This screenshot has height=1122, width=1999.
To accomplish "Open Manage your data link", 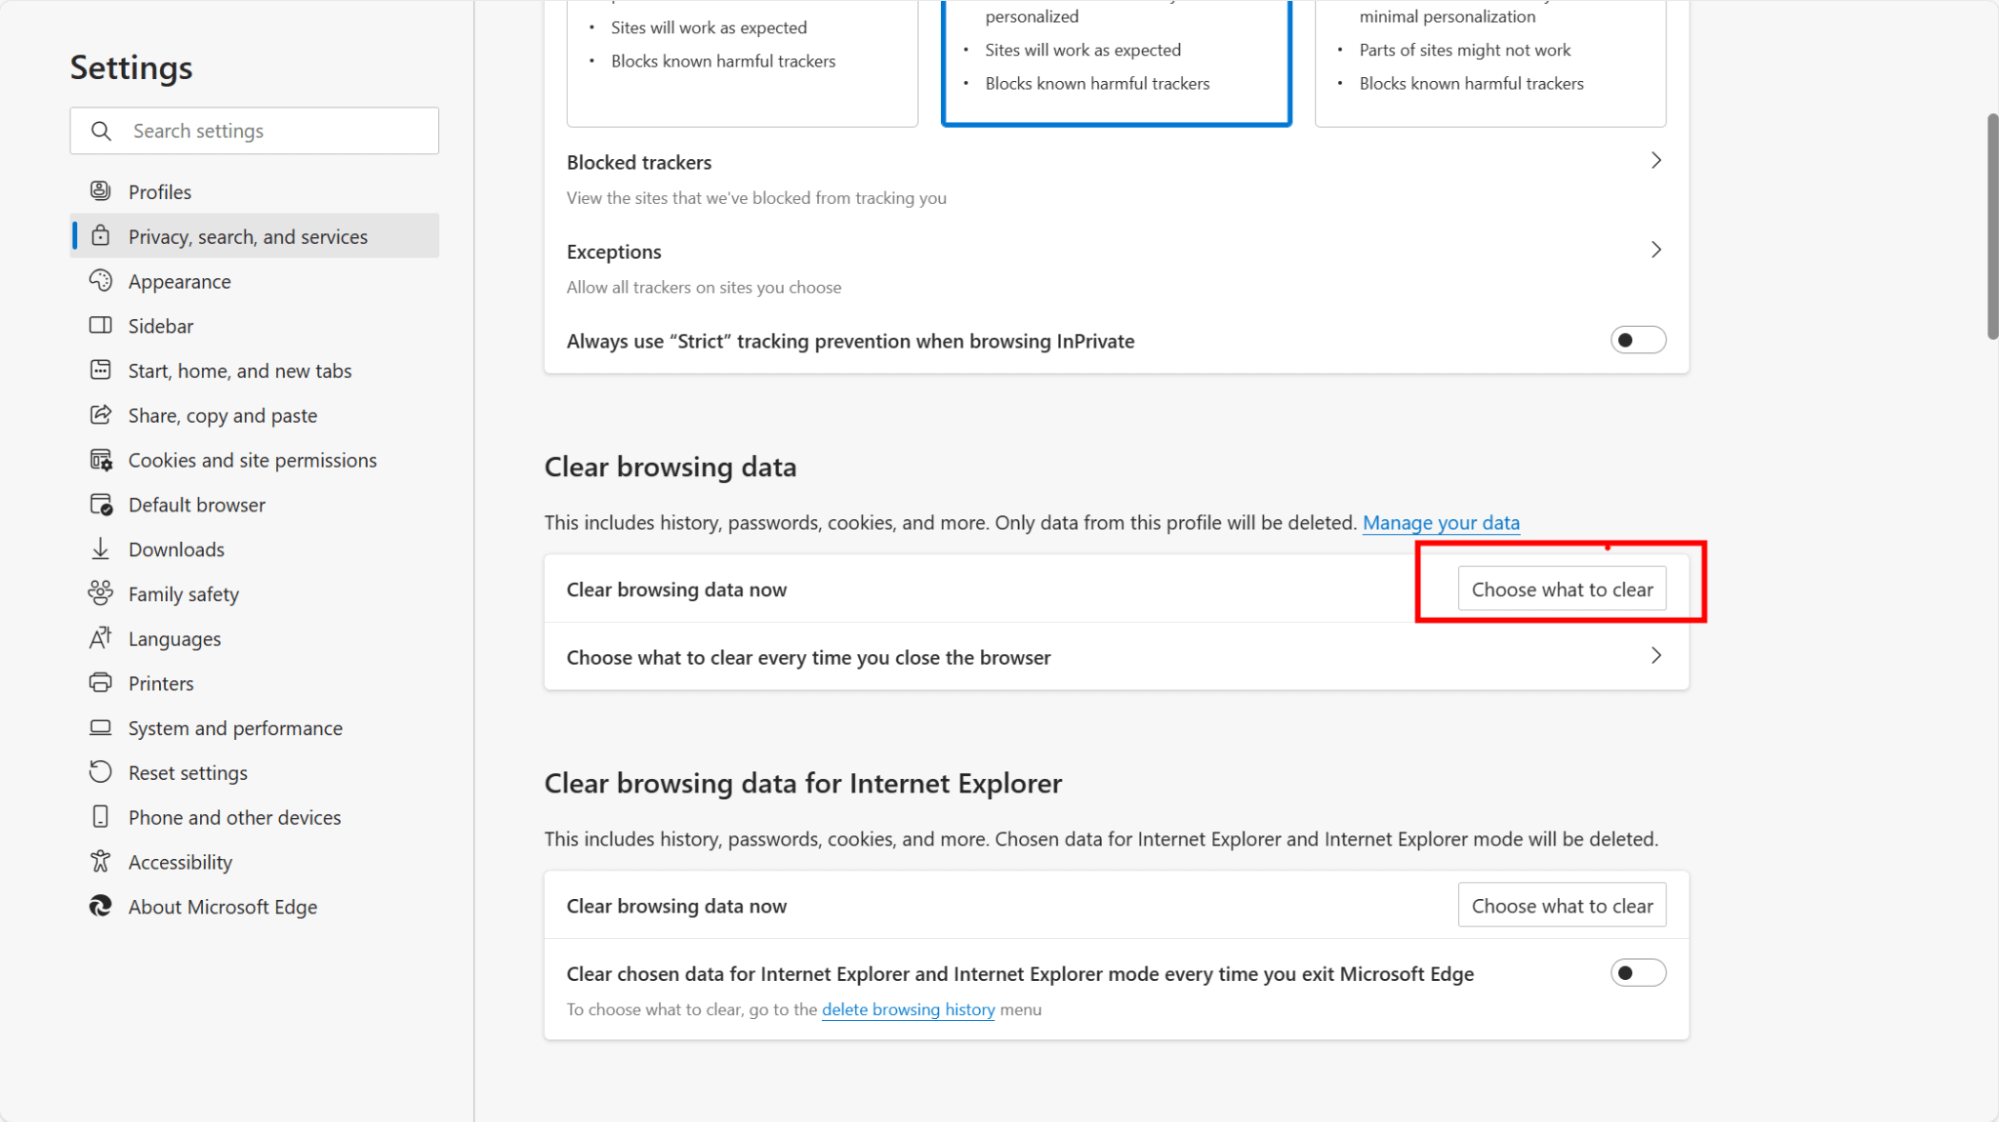I will (1442, 522).
